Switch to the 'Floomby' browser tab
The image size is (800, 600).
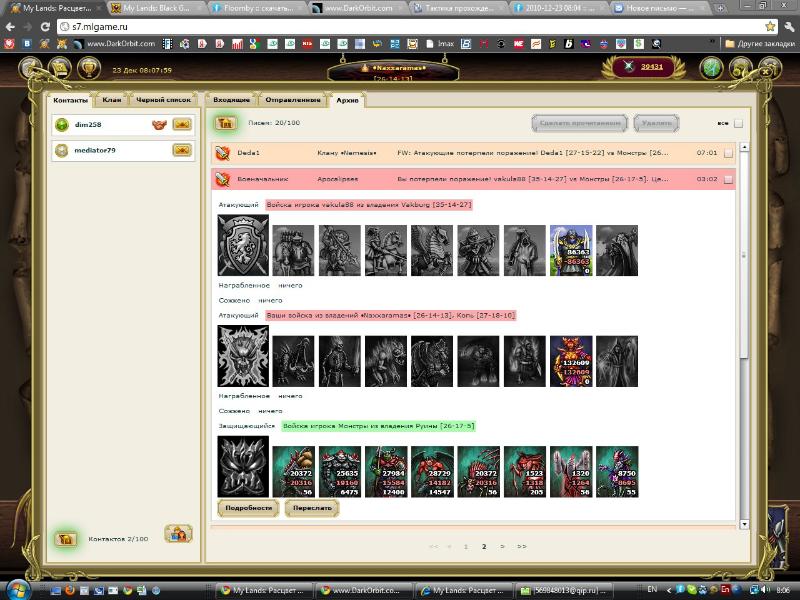click(x=257, y=8)
